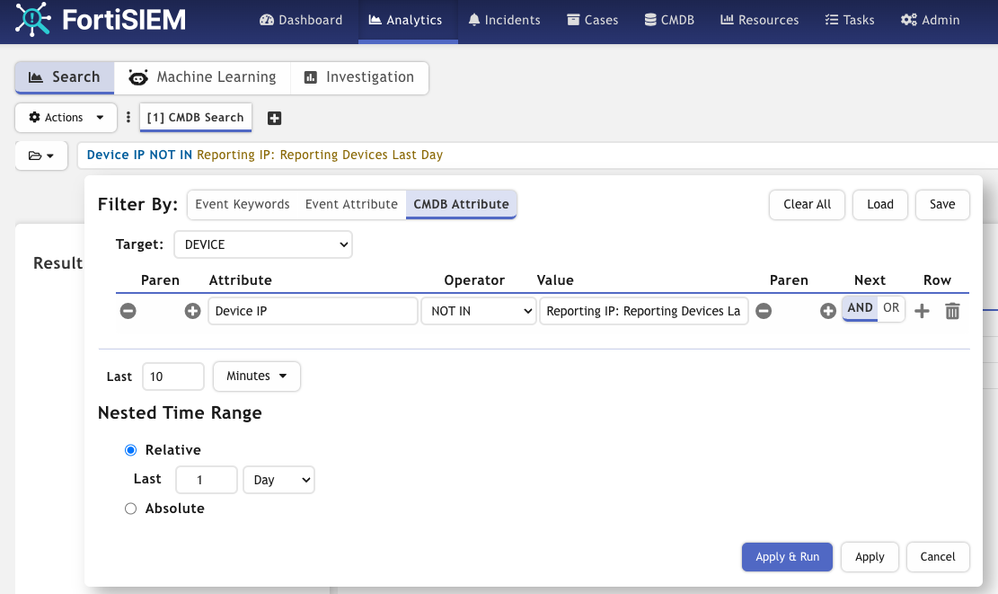Add right paren with plus icon

click(x=828, y=311)
